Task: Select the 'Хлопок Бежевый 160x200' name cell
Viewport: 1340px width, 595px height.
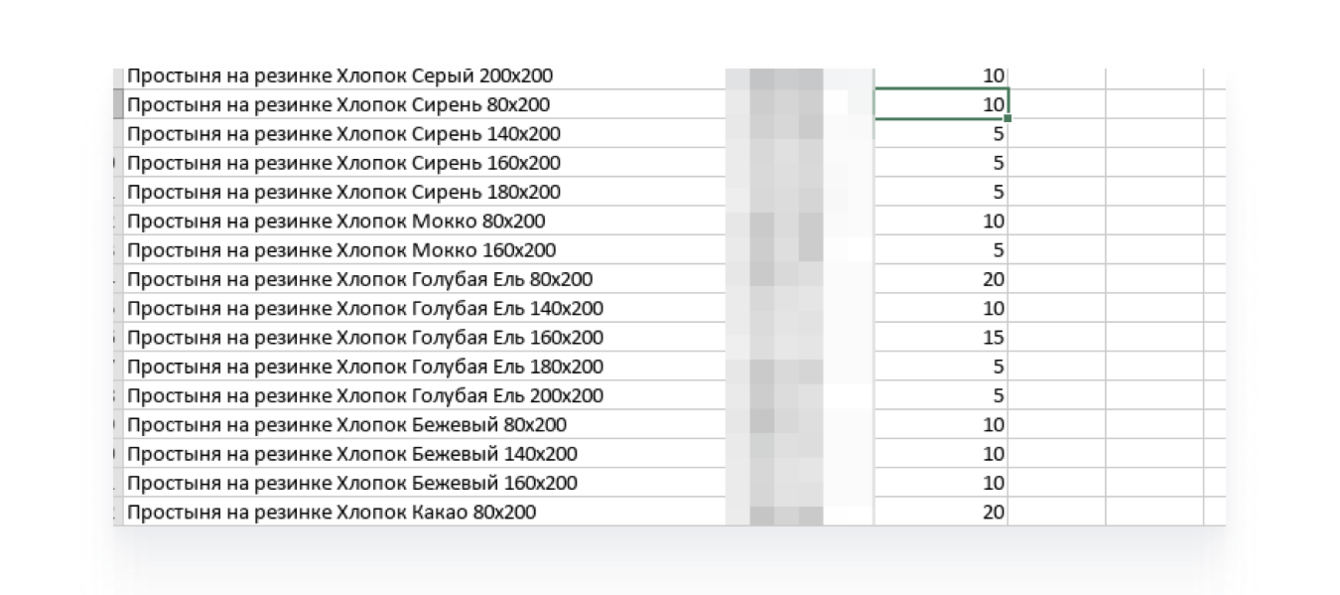Action: point(352,483)
